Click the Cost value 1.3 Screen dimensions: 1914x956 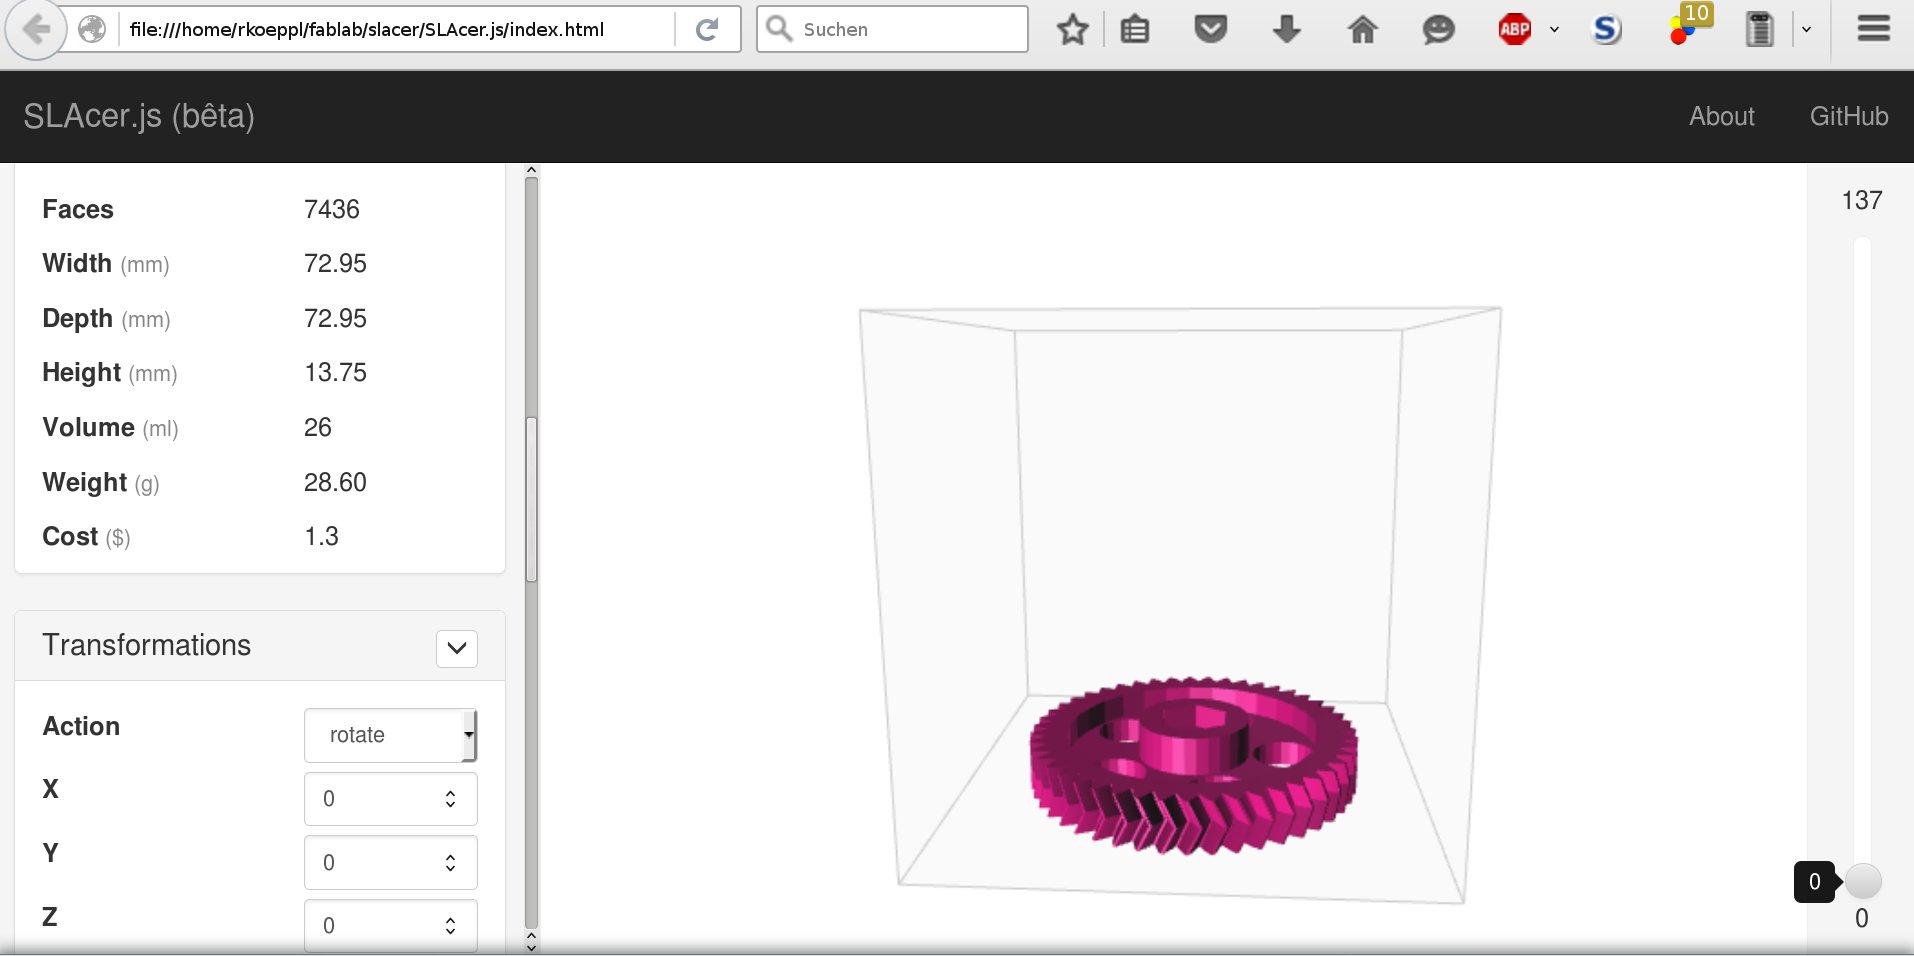321,536
